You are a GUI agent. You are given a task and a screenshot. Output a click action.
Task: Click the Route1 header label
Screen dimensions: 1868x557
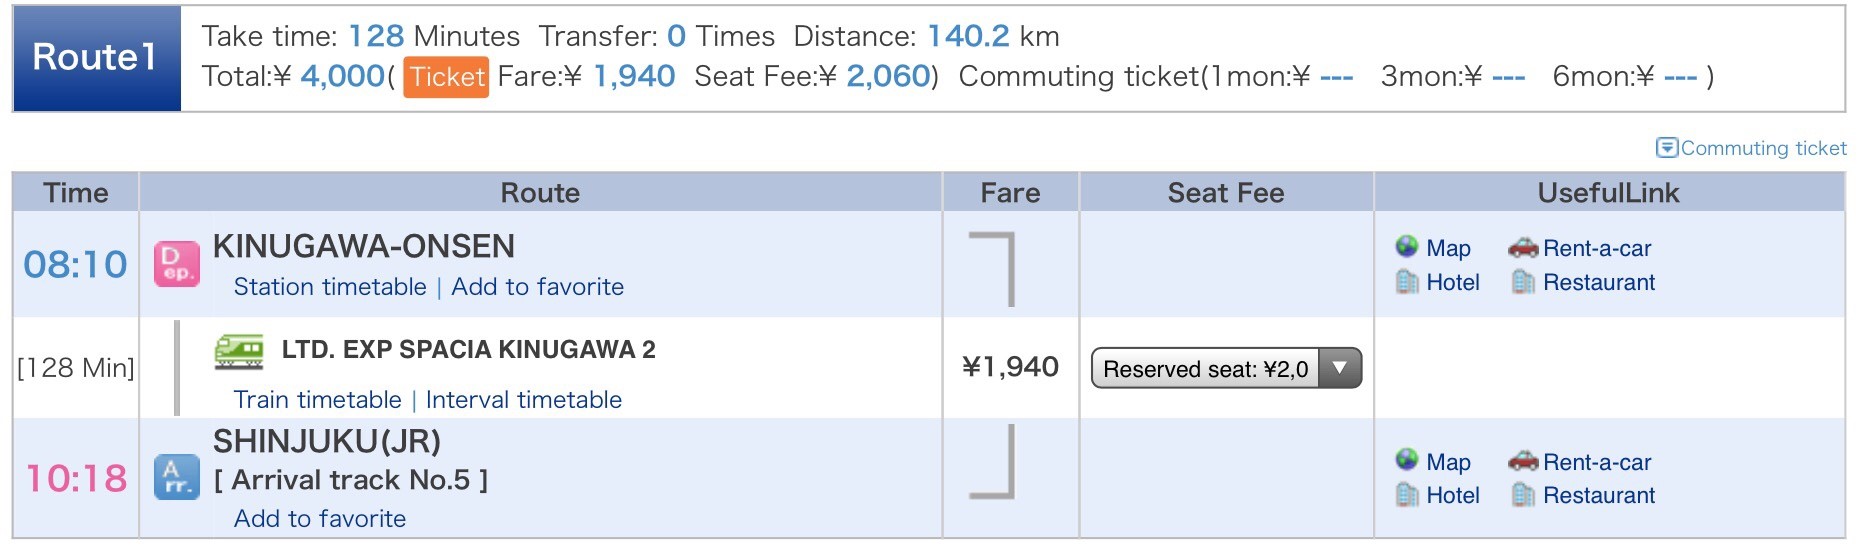(97, 58)
